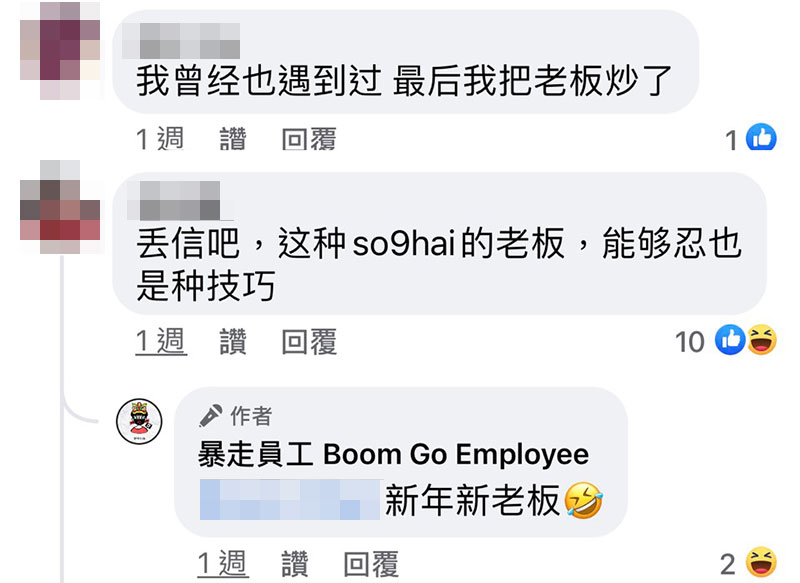
Task: Click the like reaction icon on the so9hai comment
Action: click(730, 340)
